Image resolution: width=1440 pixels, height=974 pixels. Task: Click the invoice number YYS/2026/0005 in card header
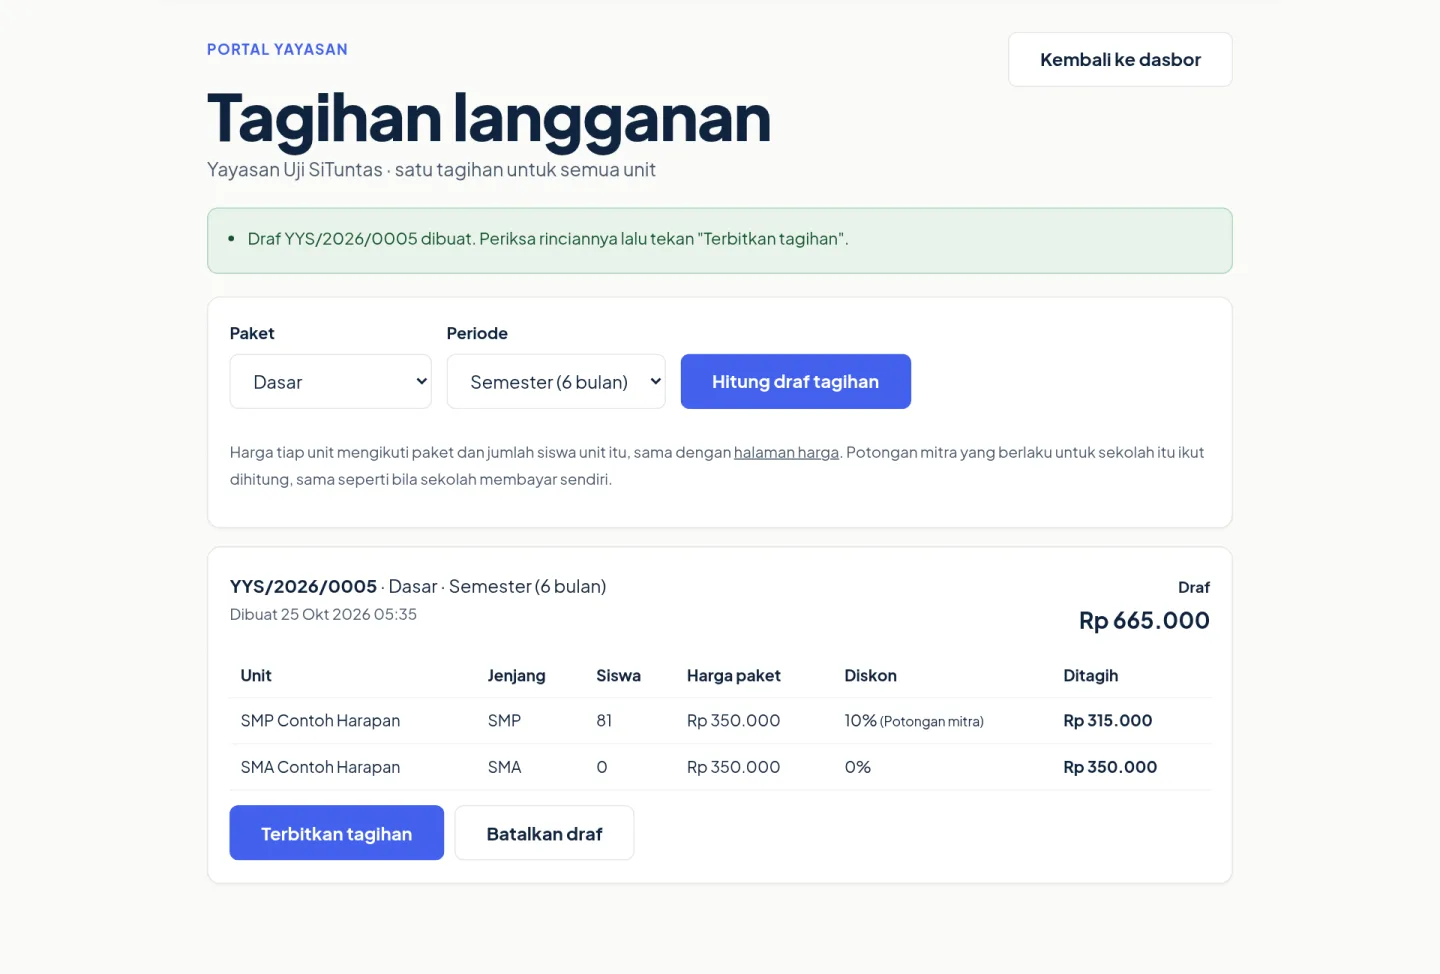click(x=303, y=586)
